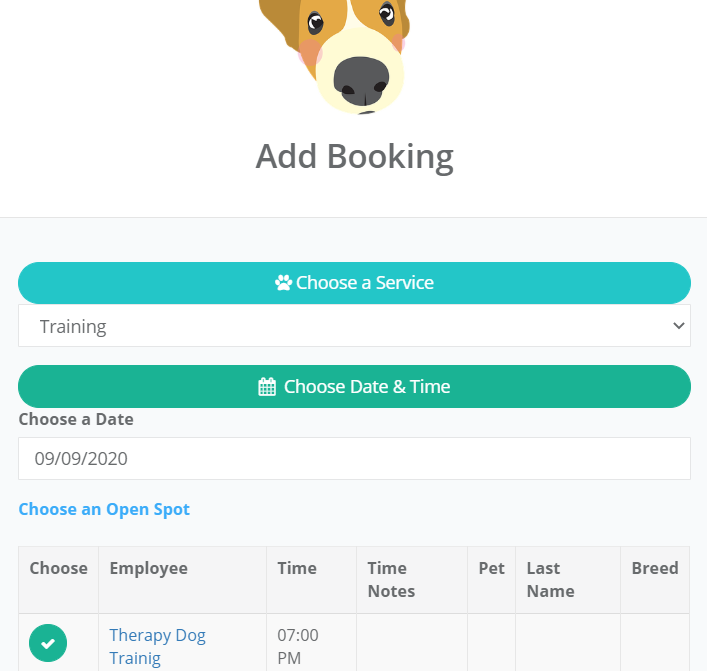Select the green checkmark for 07:00 PM spot

48,643
